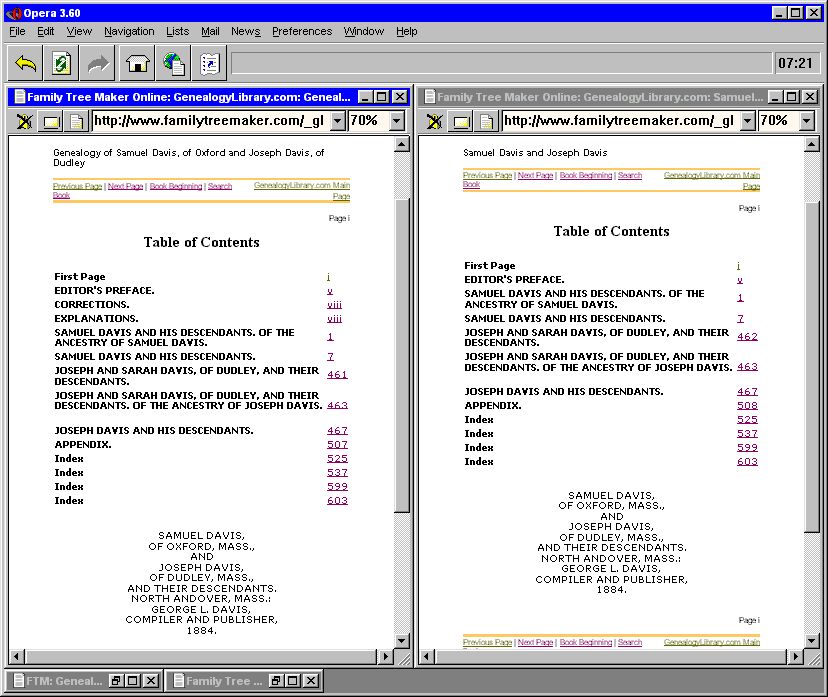Click the yellow card icon in right window
Viewport: 828px width, 697px height.
click(461, 122)
